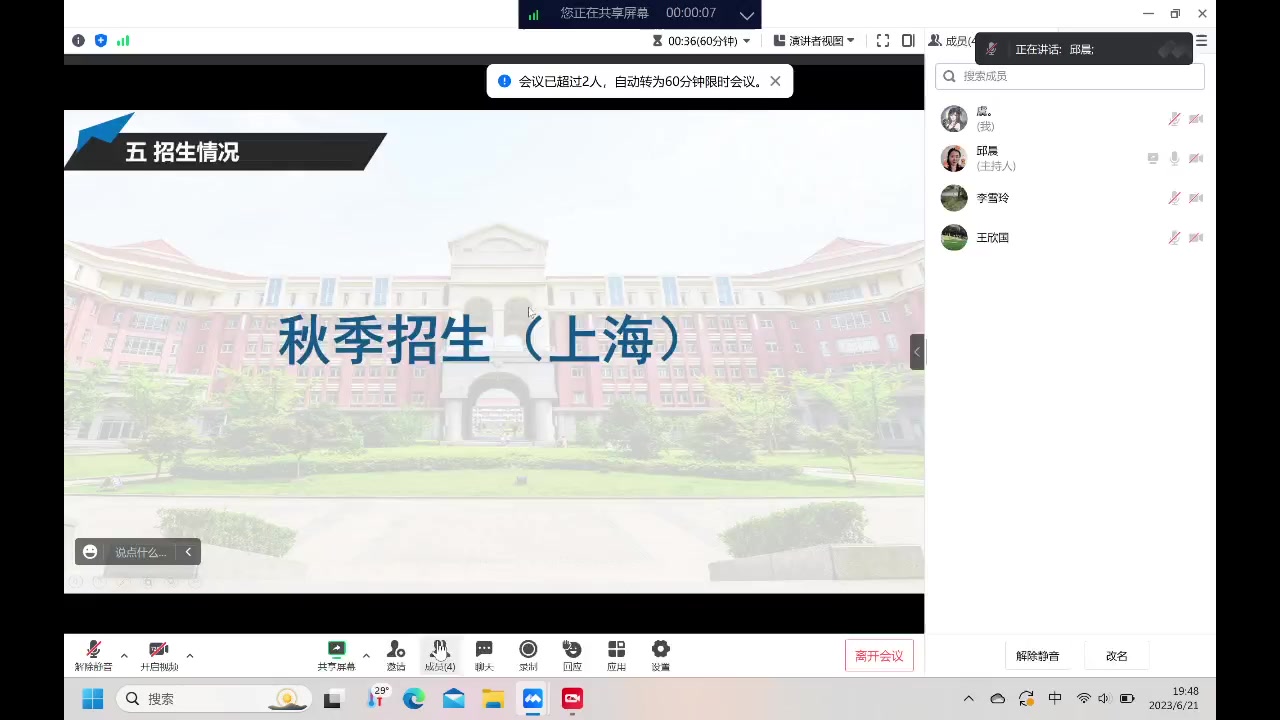The height and width of the screenshot is (720, 1280).
Task: Open audio options arrow beside 解除静音
Action: (124, 656)
